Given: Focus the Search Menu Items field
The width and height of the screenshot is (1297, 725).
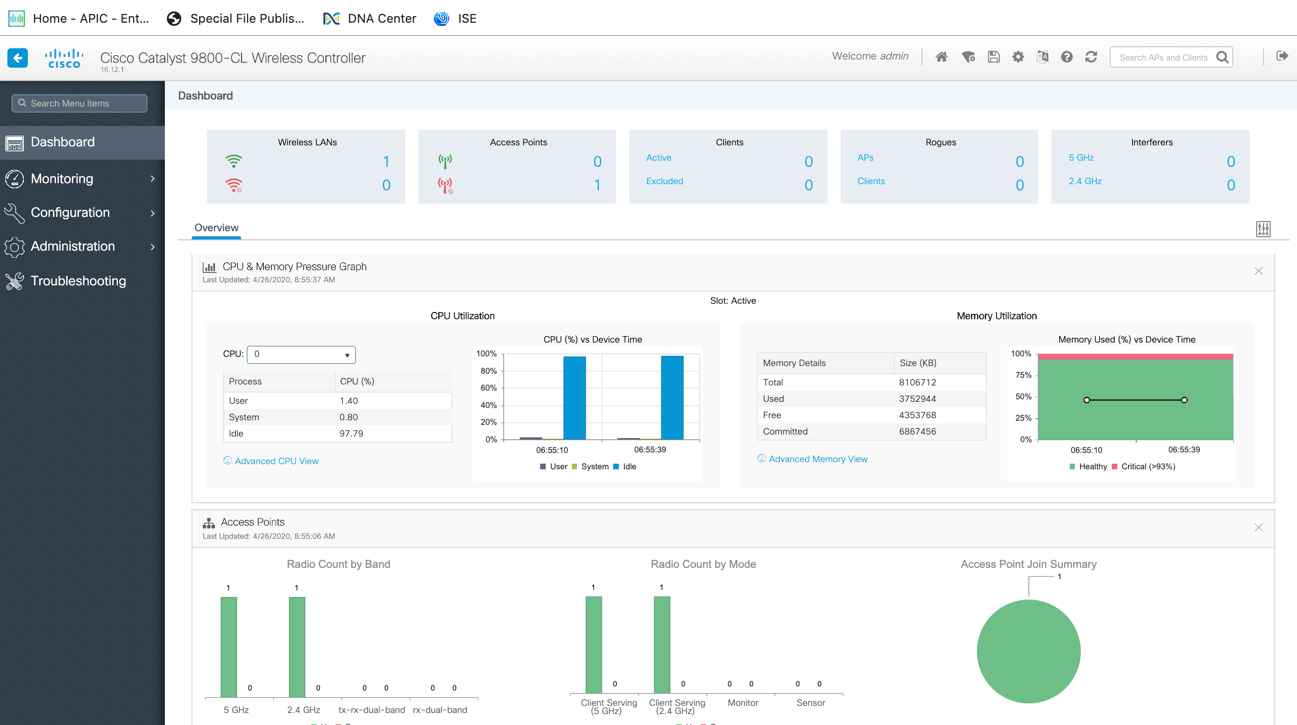Looking at the screenshot, I should (80, 103).
